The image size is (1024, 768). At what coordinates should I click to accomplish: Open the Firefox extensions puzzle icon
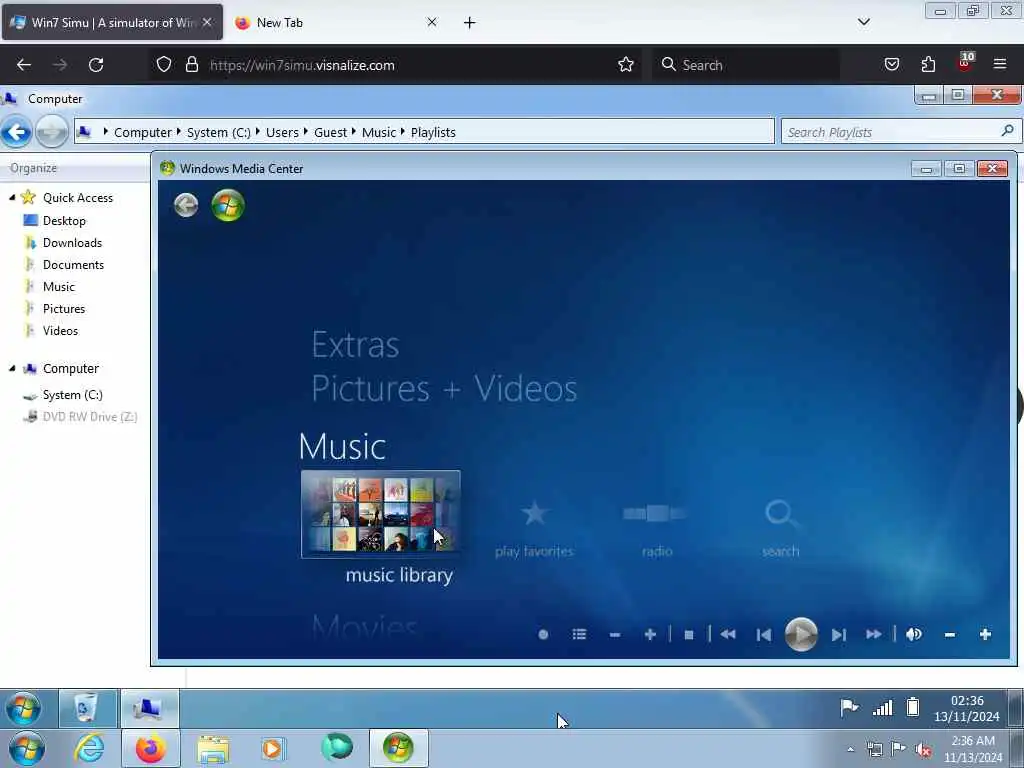point(928,64)
